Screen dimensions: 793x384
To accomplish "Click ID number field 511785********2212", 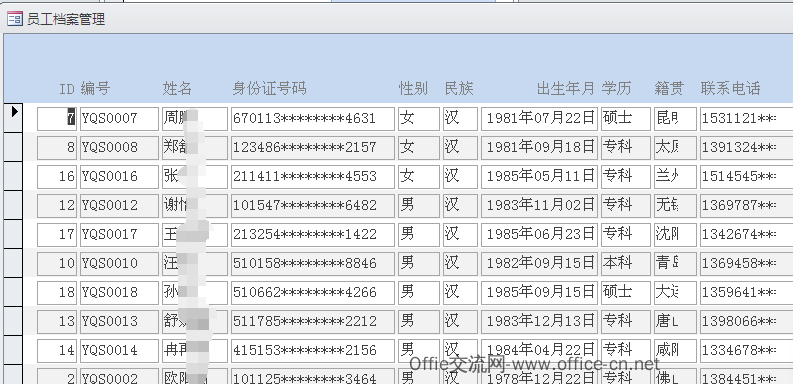I will [x=313, y=321].
